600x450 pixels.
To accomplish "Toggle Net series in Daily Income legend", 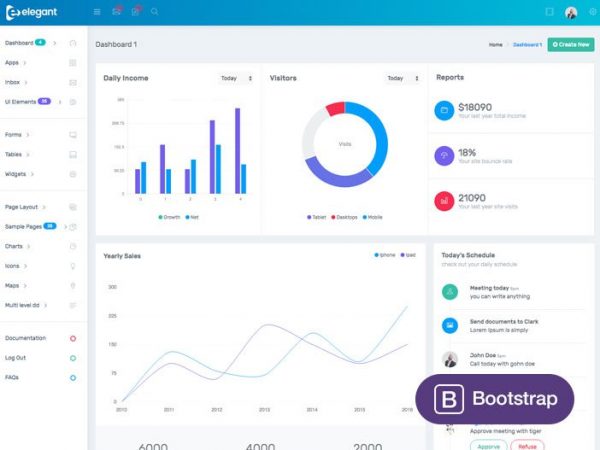I will (x=192, y=217).
